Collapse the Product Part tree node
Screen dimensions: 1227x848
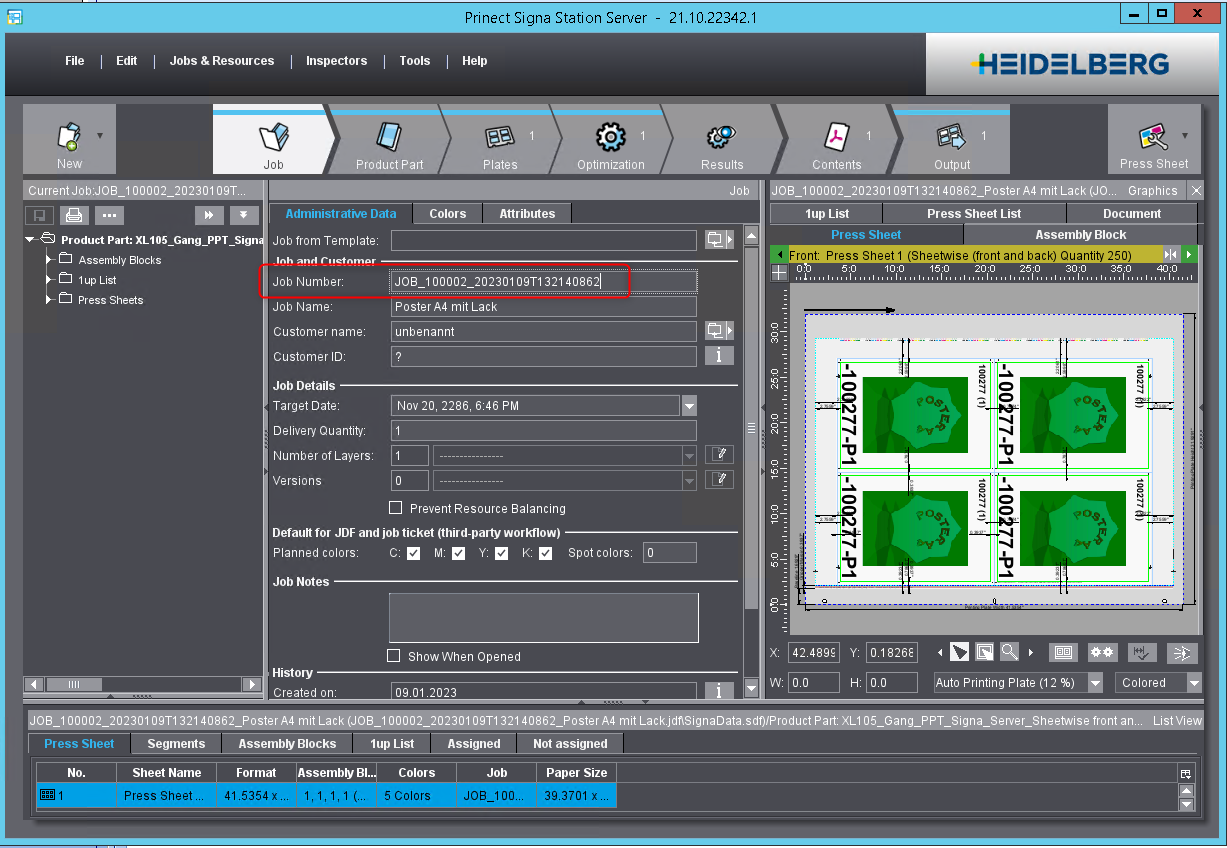[30, 240]
